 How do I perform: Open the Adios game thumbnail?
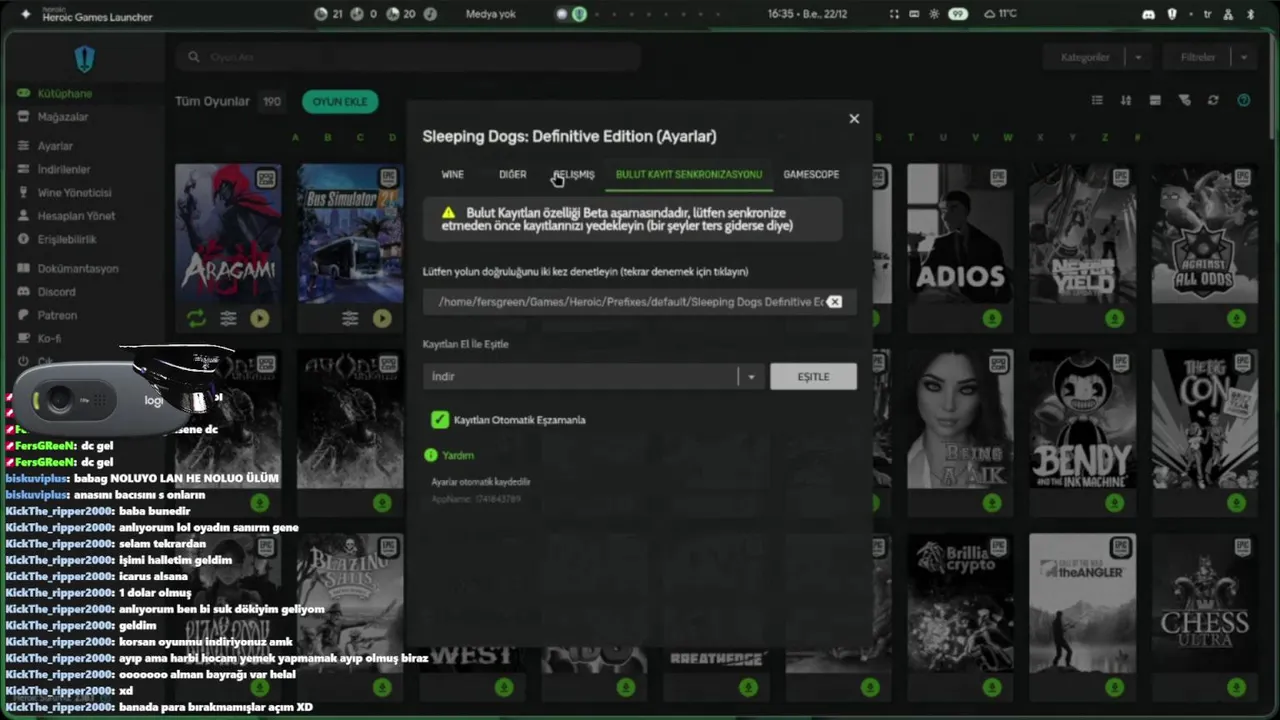point(960,234)
